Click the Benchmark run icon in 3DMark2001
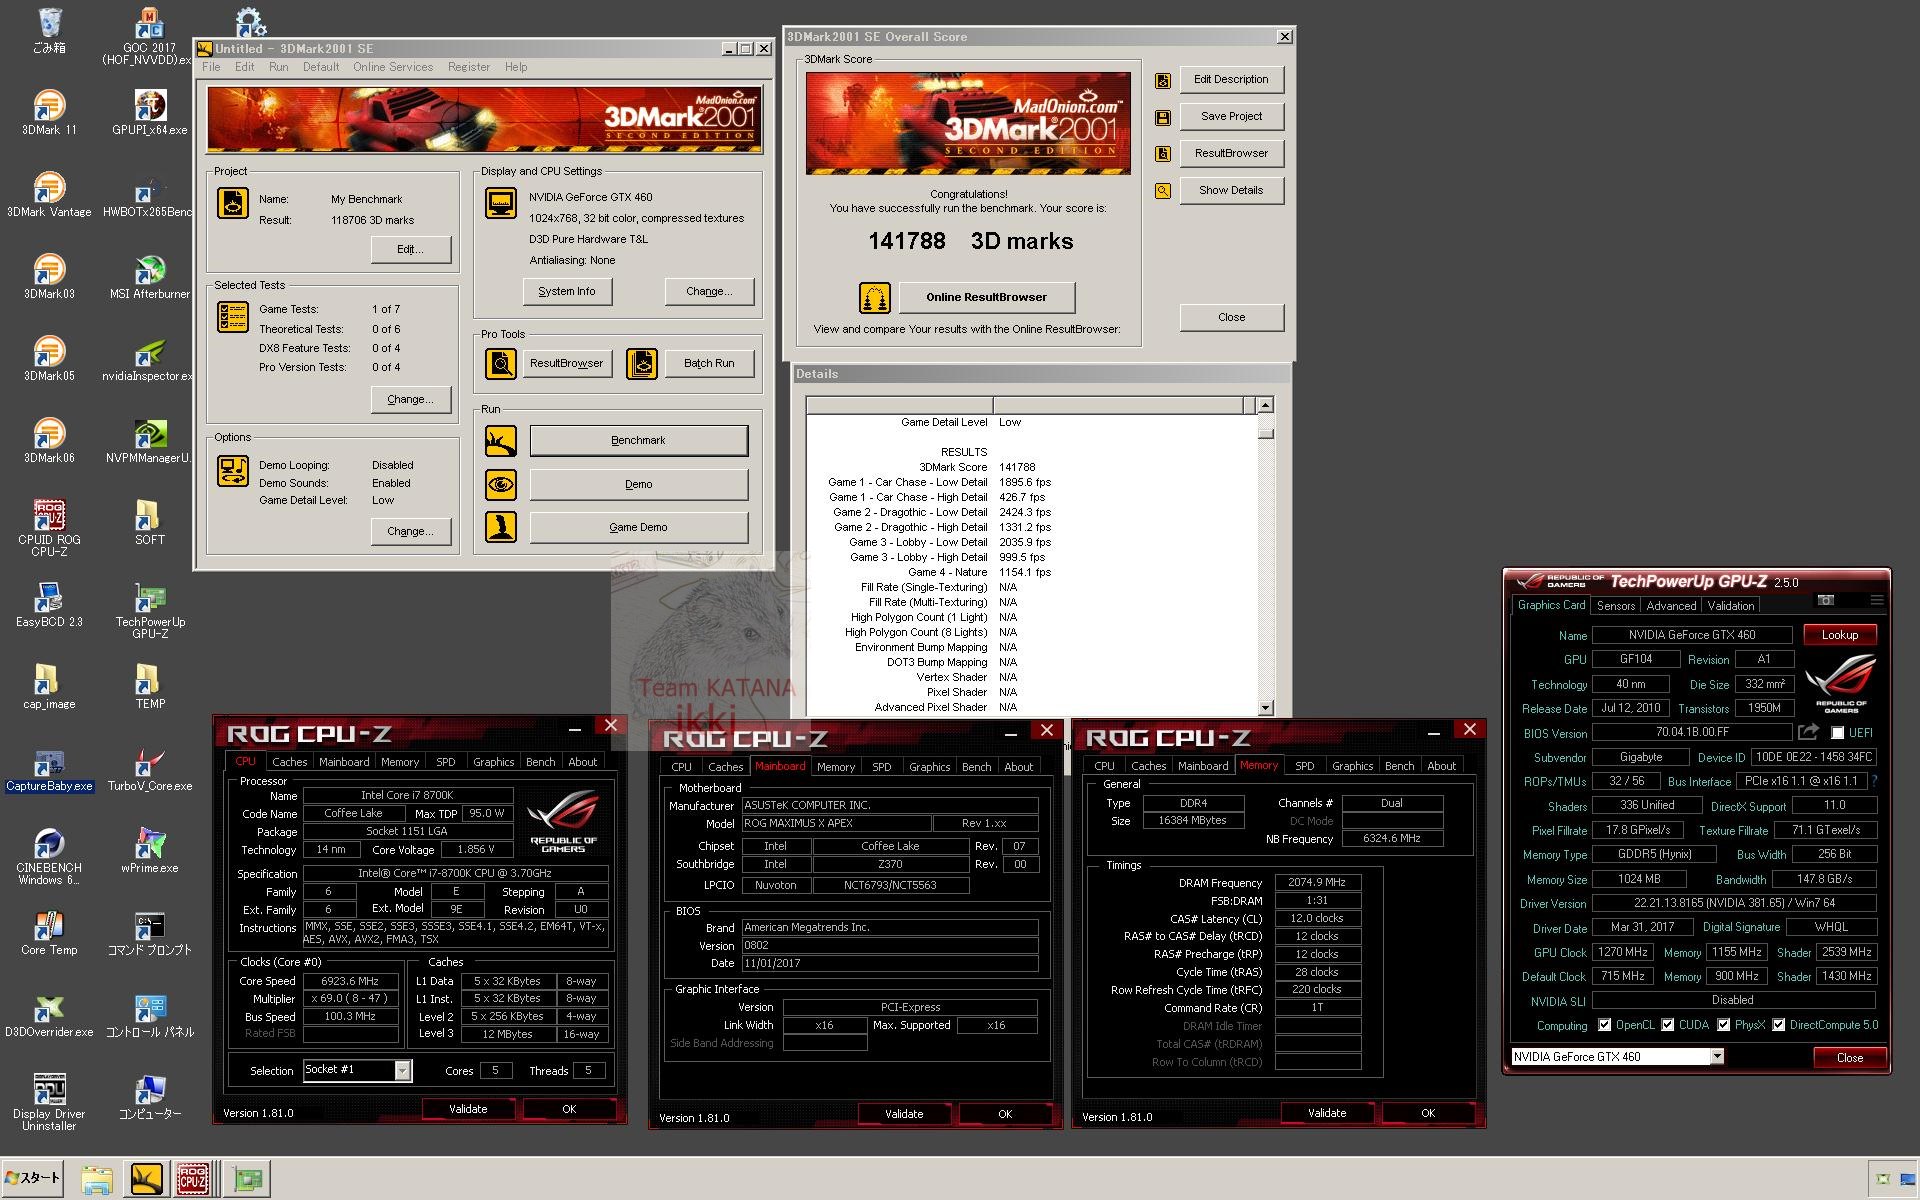The width and height of the screenshot is (1920, 1200). (x=501, y=440)
